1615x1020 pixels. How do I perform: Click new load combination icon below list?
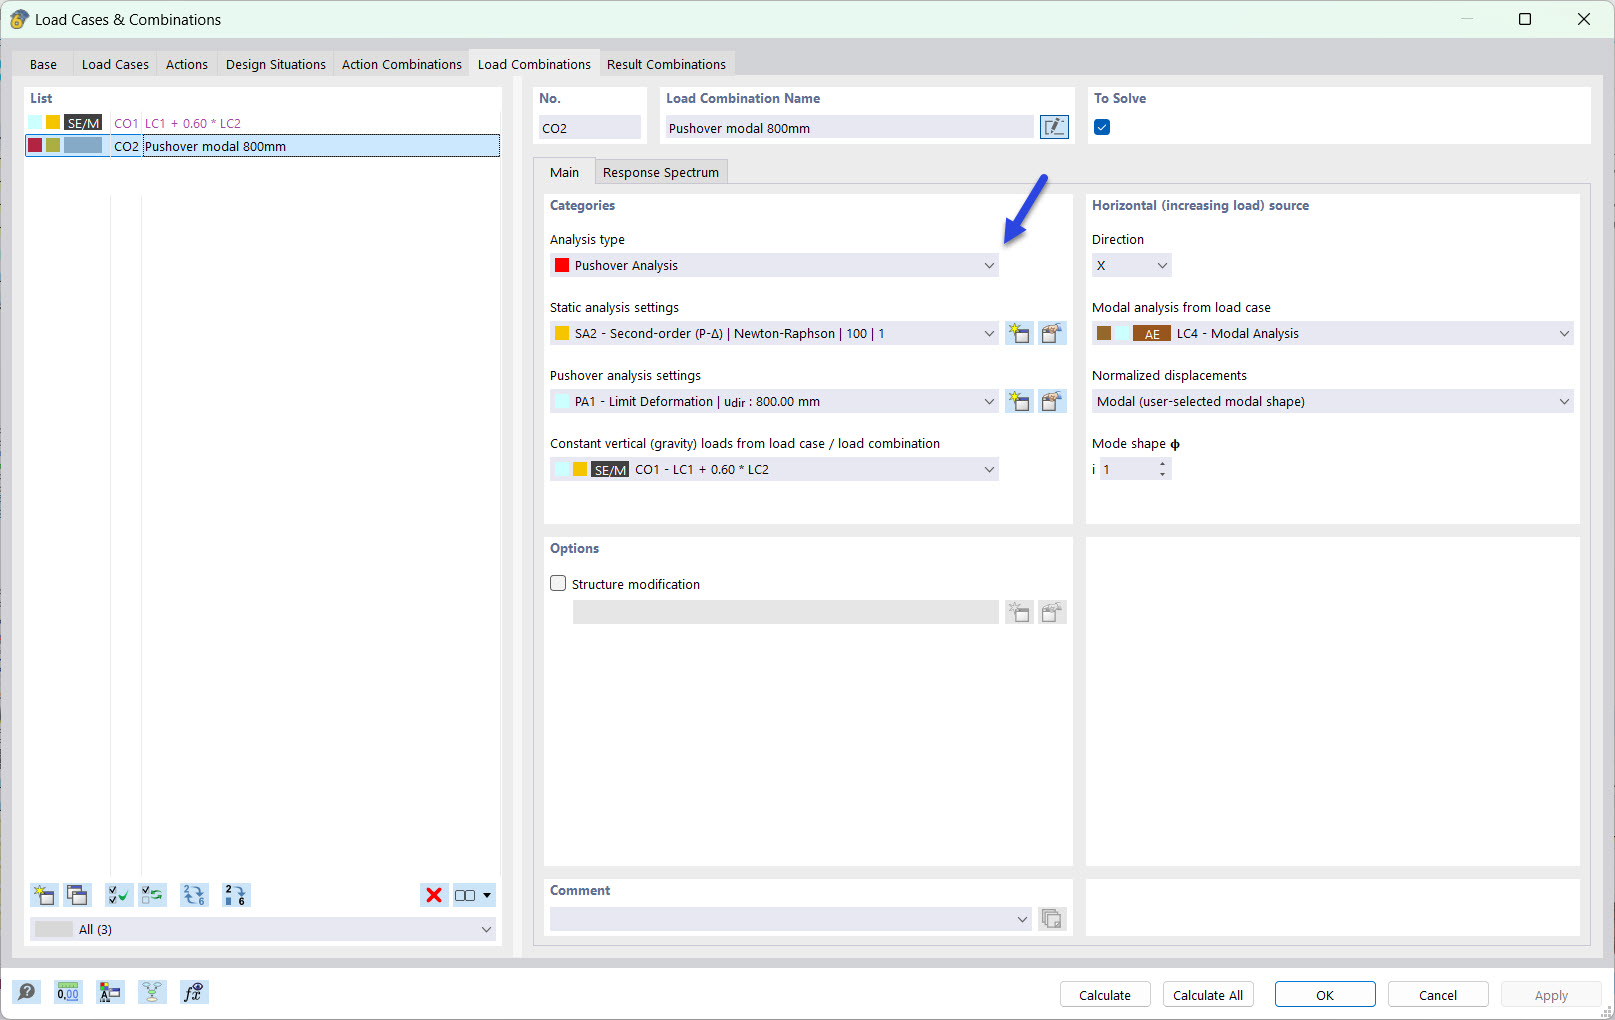[x=44, y=895]
